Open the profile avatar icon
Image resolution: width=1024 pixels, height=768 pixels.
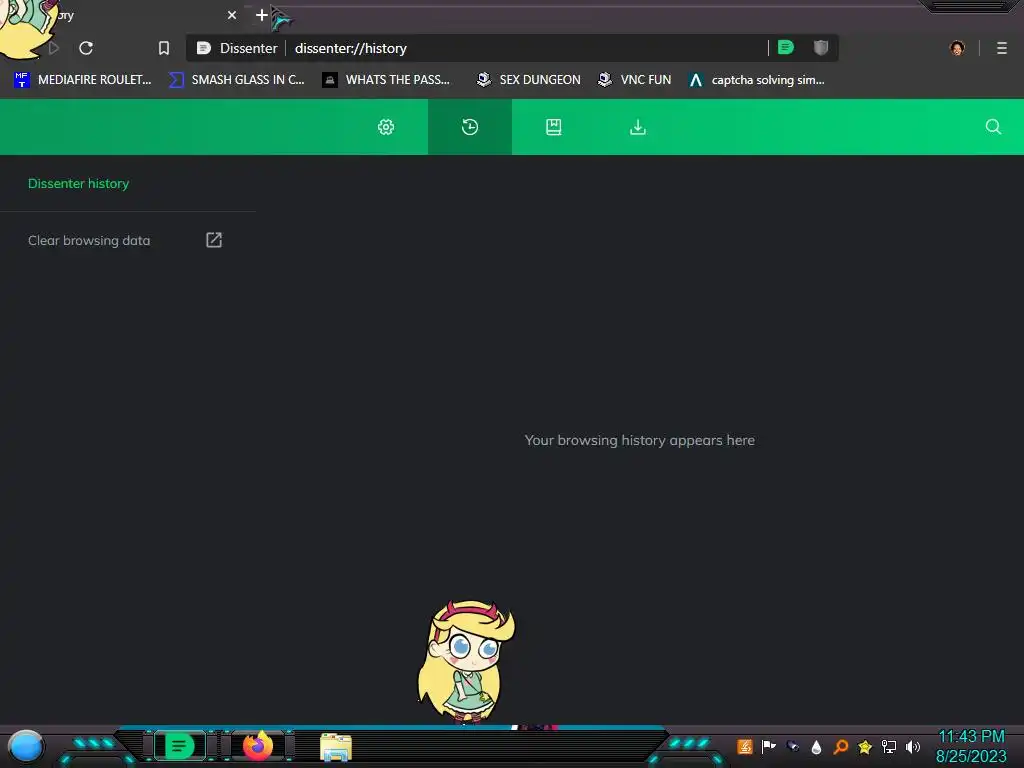tap(957, 48)
